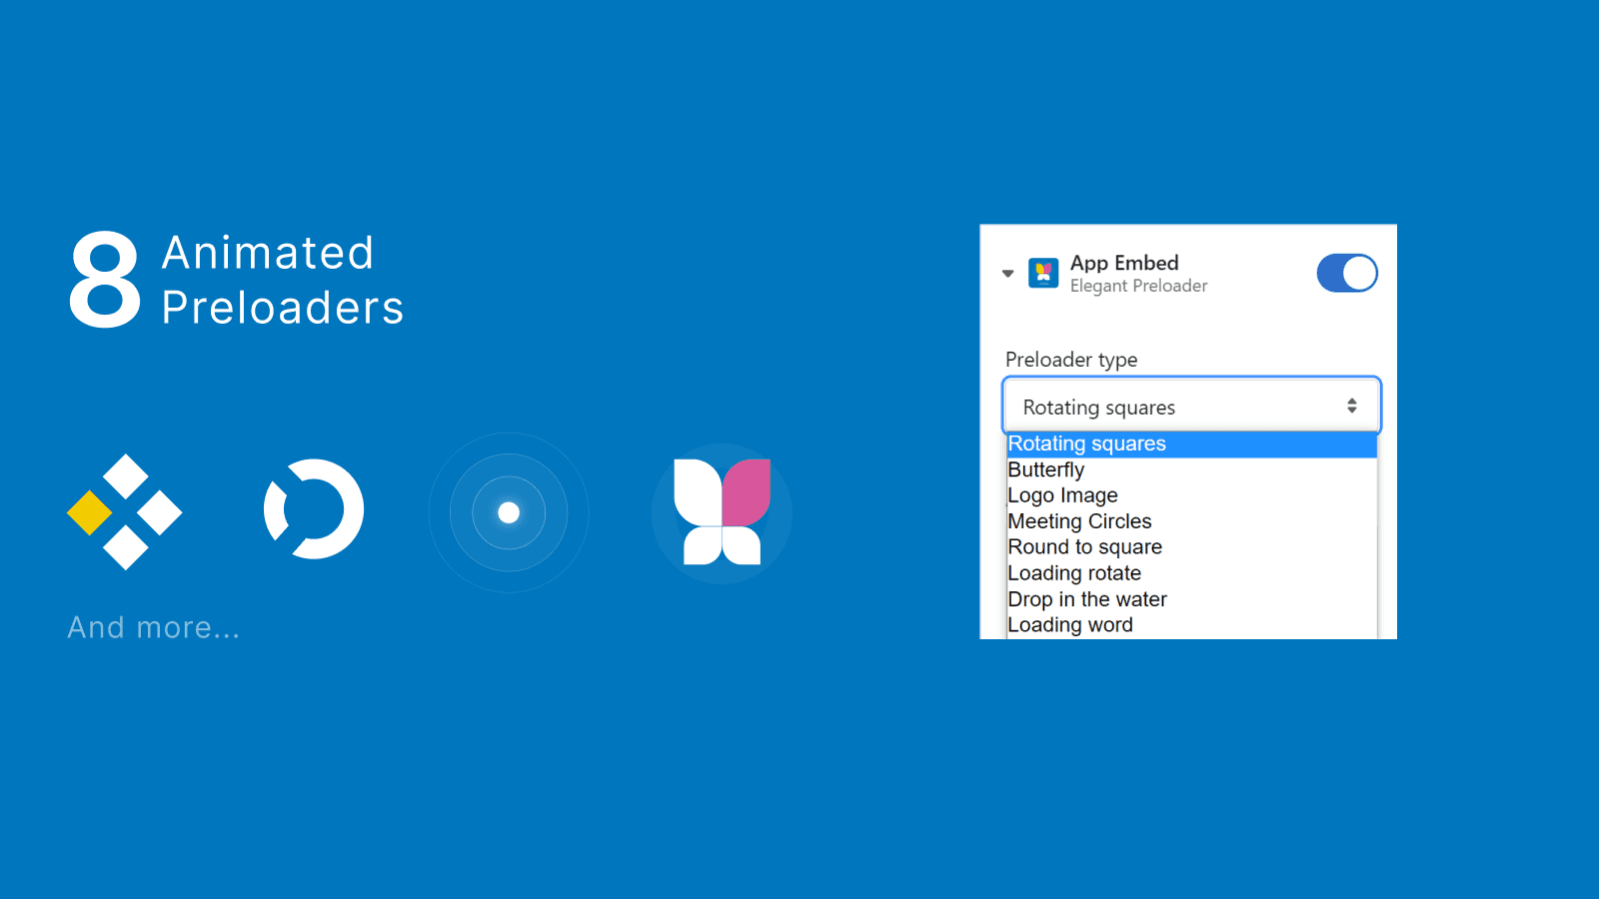
Task: Click the Elegant Preloader app icon
Action: click(x=1043, y=273)
